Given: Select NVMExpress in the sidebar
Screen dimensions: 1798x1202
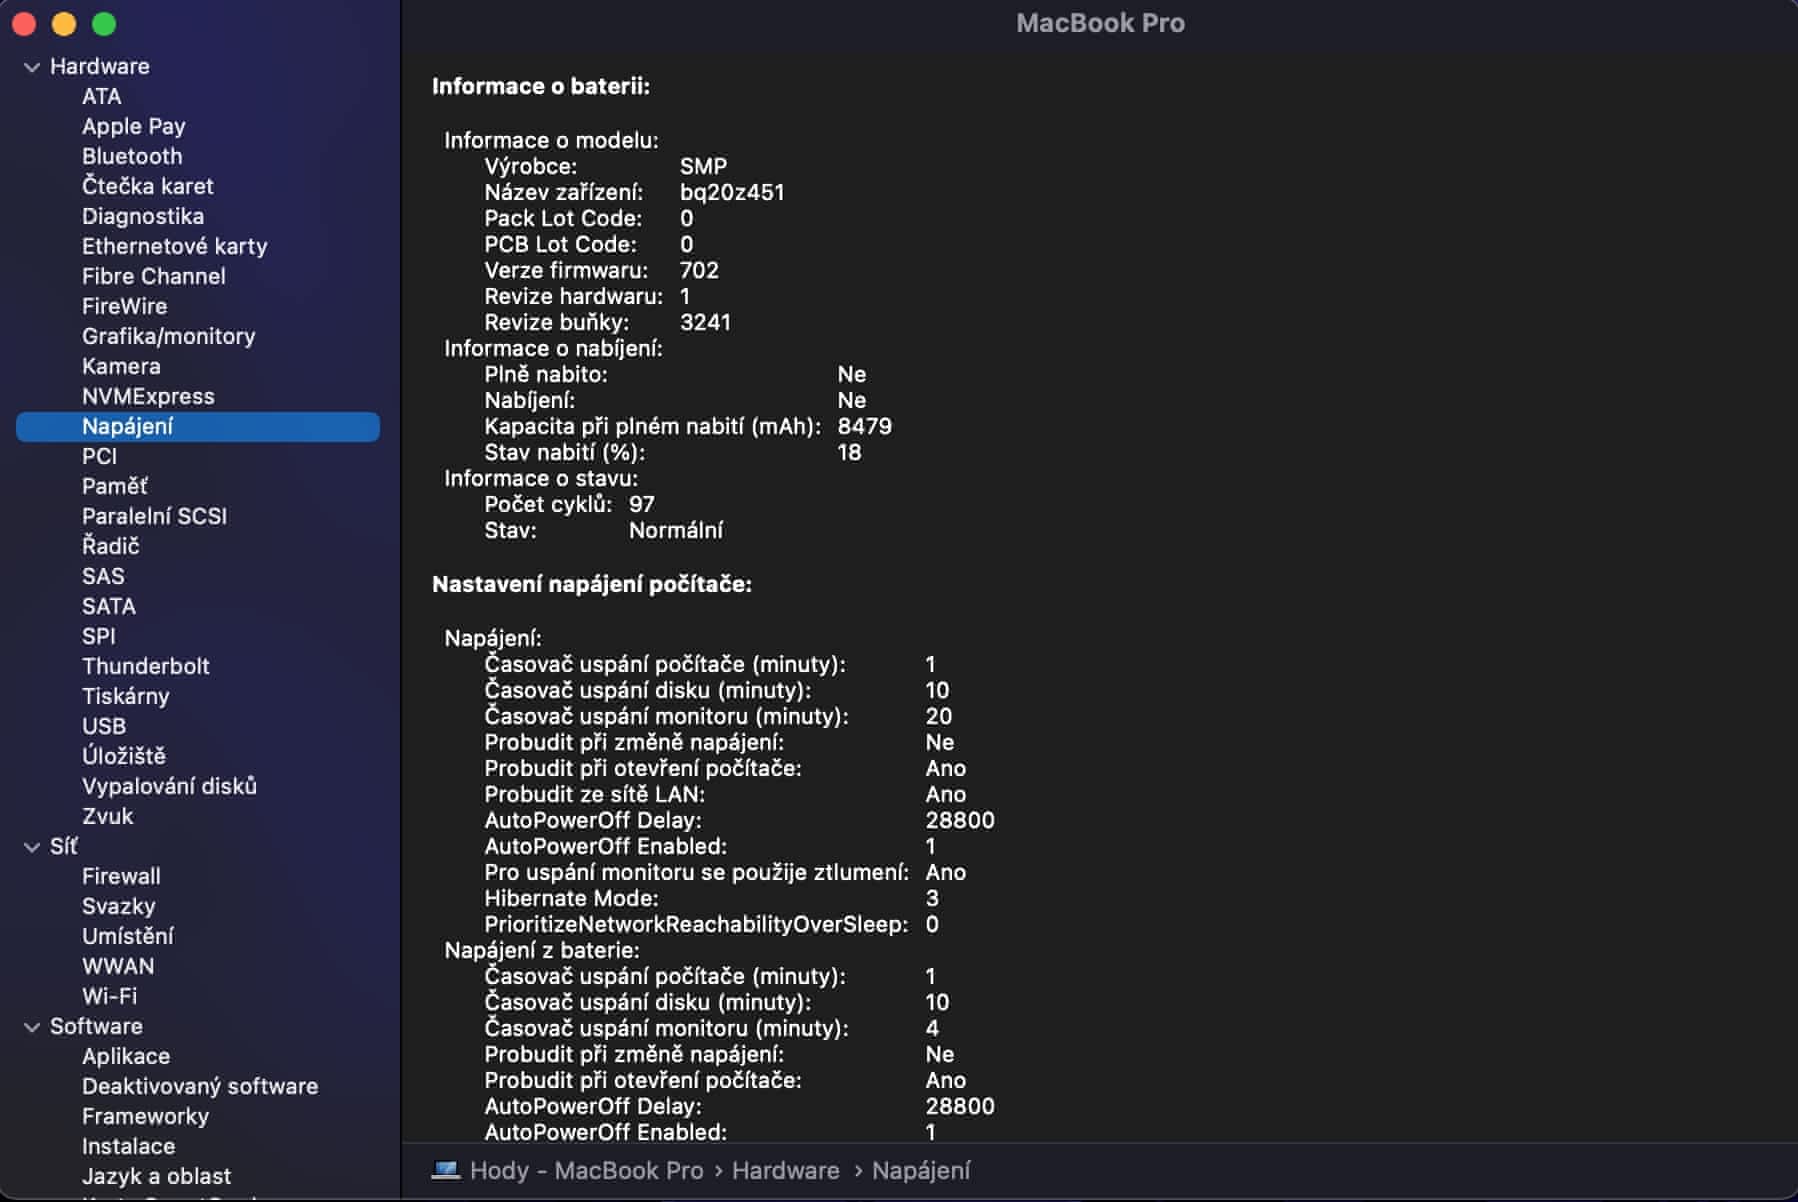Looking at the screenshot, I should click(x=148, y=396).
